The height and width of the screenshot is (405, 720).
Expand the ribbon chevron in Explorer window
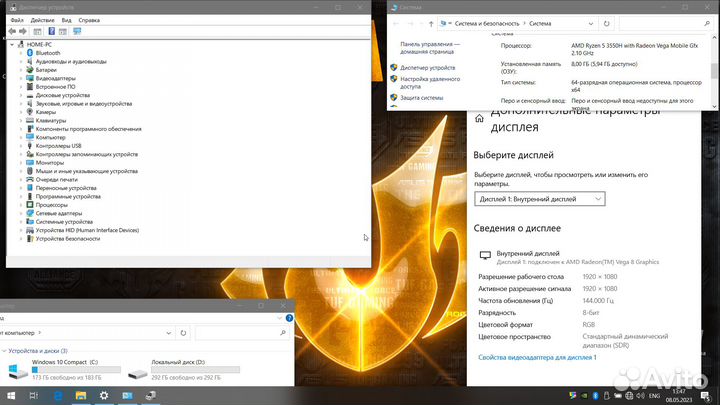(279, 318)
